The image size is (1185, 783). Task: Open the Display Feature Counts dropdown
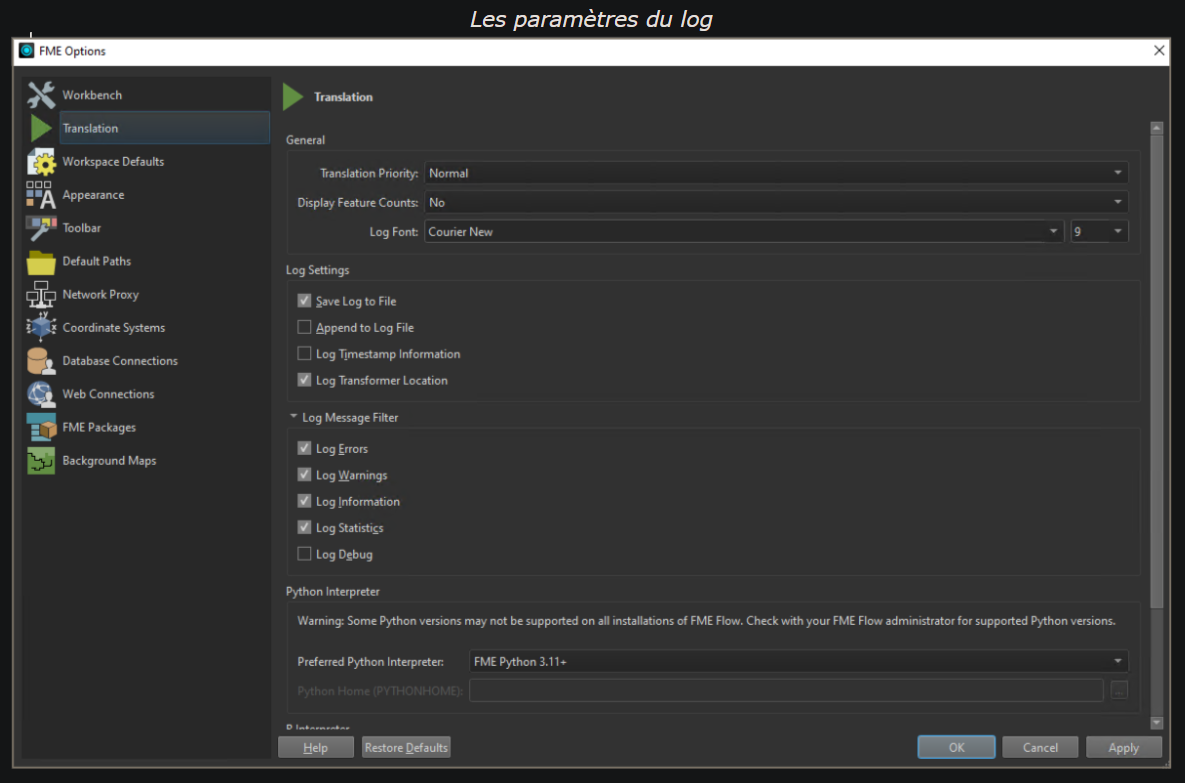click(776, 203)
